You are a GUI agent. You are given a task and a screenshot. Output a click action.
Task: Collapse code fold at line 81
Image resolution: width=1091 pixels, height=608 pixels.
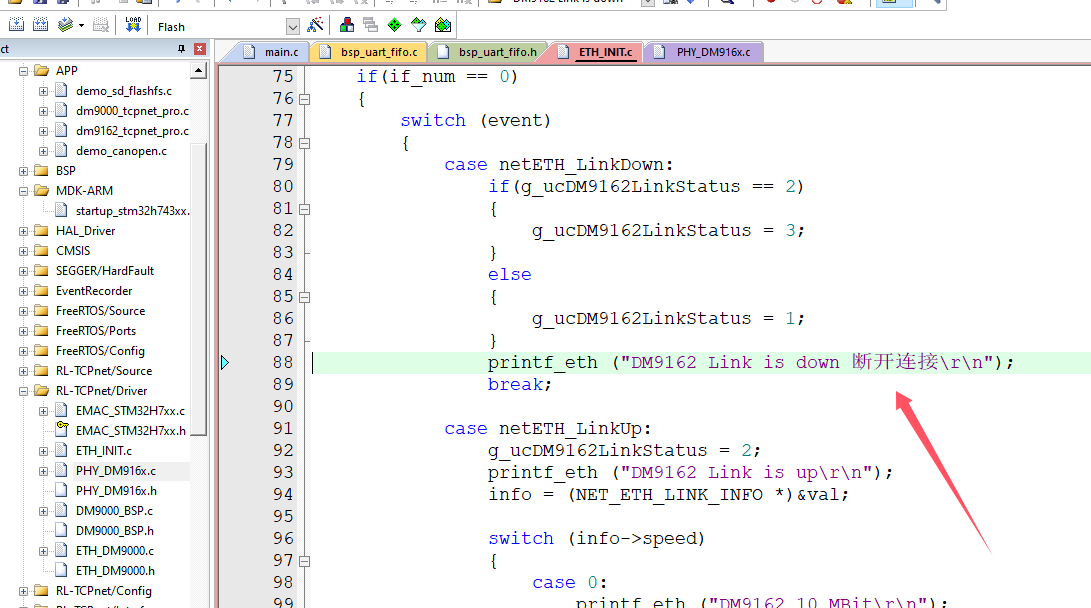[304, 209]
